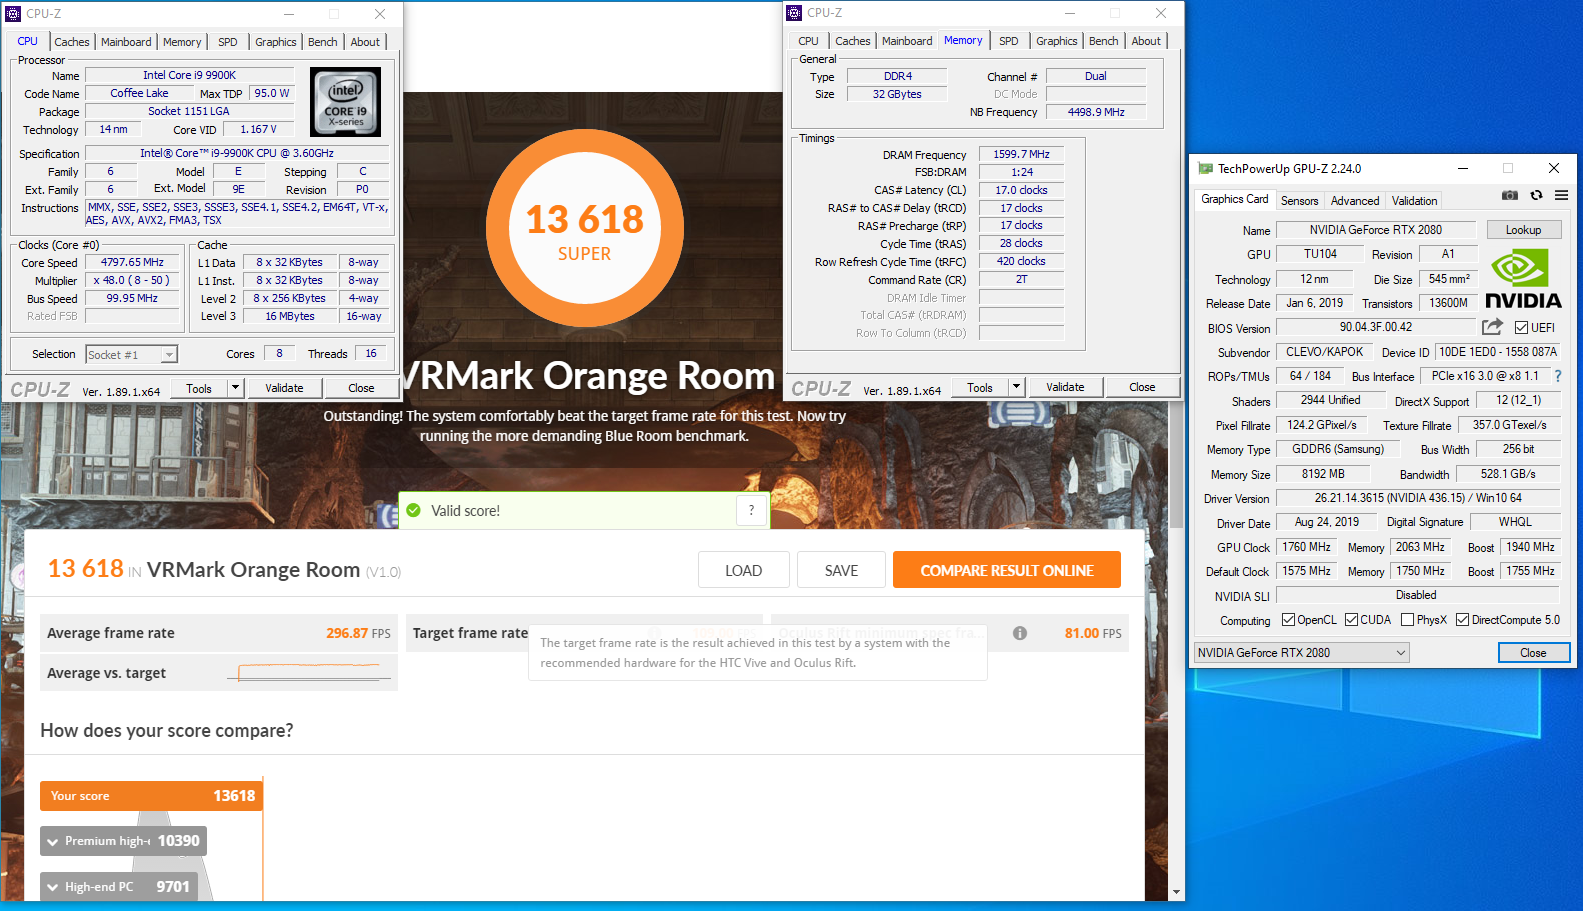Click the valid score help question button

coord(751,510)
